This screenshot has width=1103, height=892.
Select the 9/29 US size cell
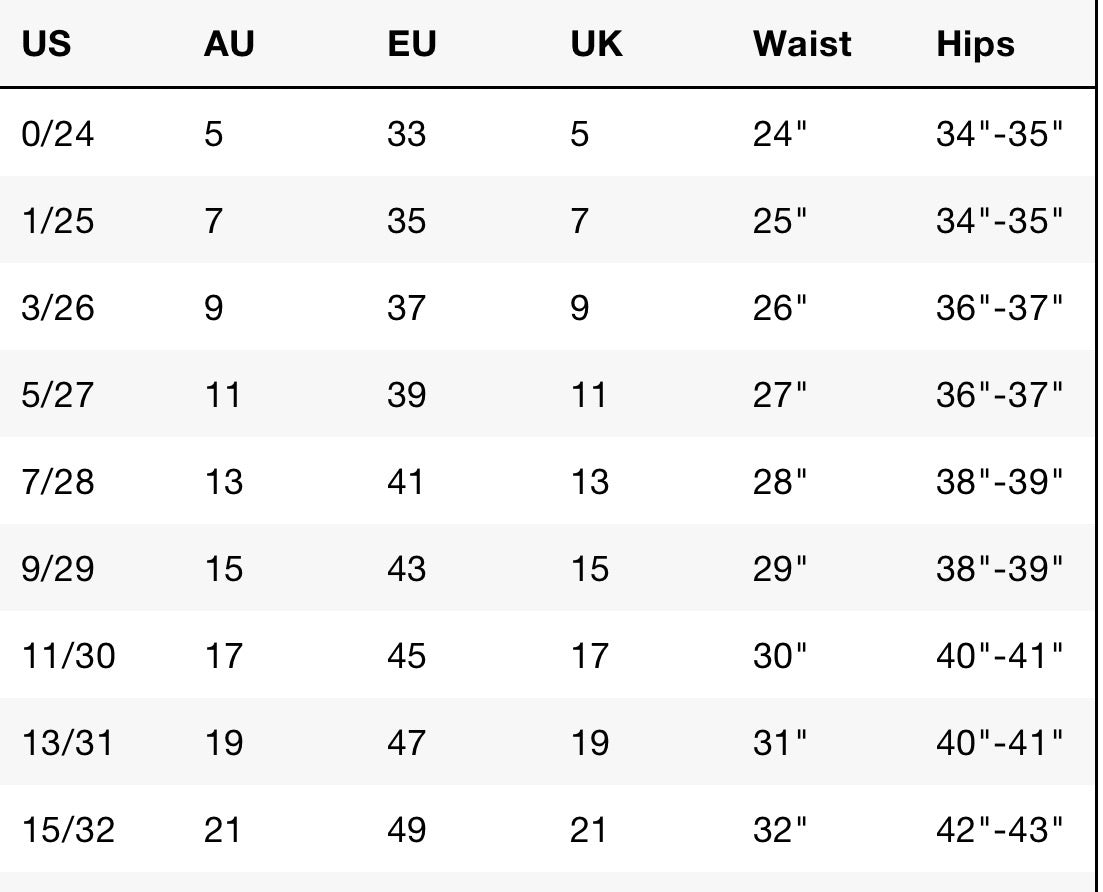[58, 568]
